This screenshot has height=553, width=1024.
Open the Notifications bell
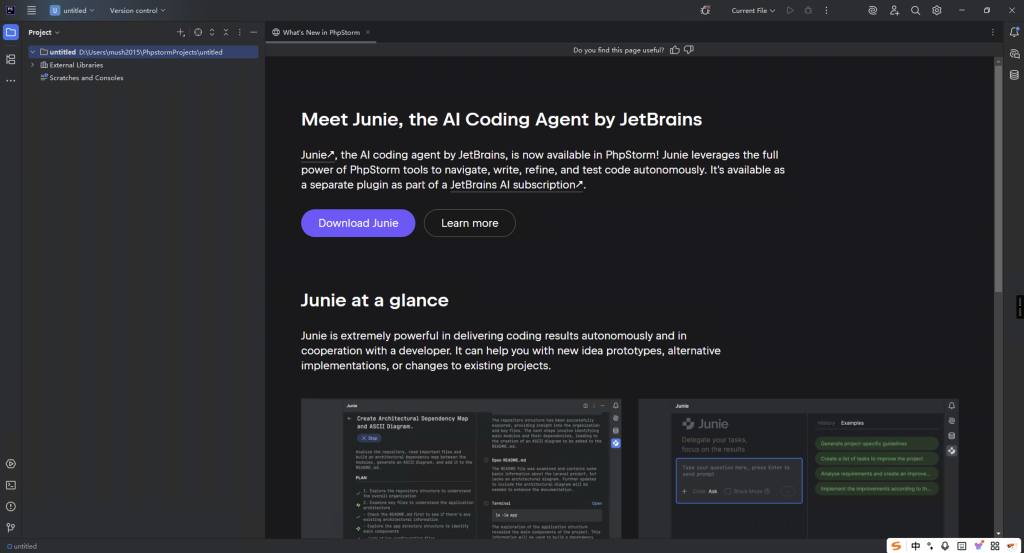pos(1014,32)
